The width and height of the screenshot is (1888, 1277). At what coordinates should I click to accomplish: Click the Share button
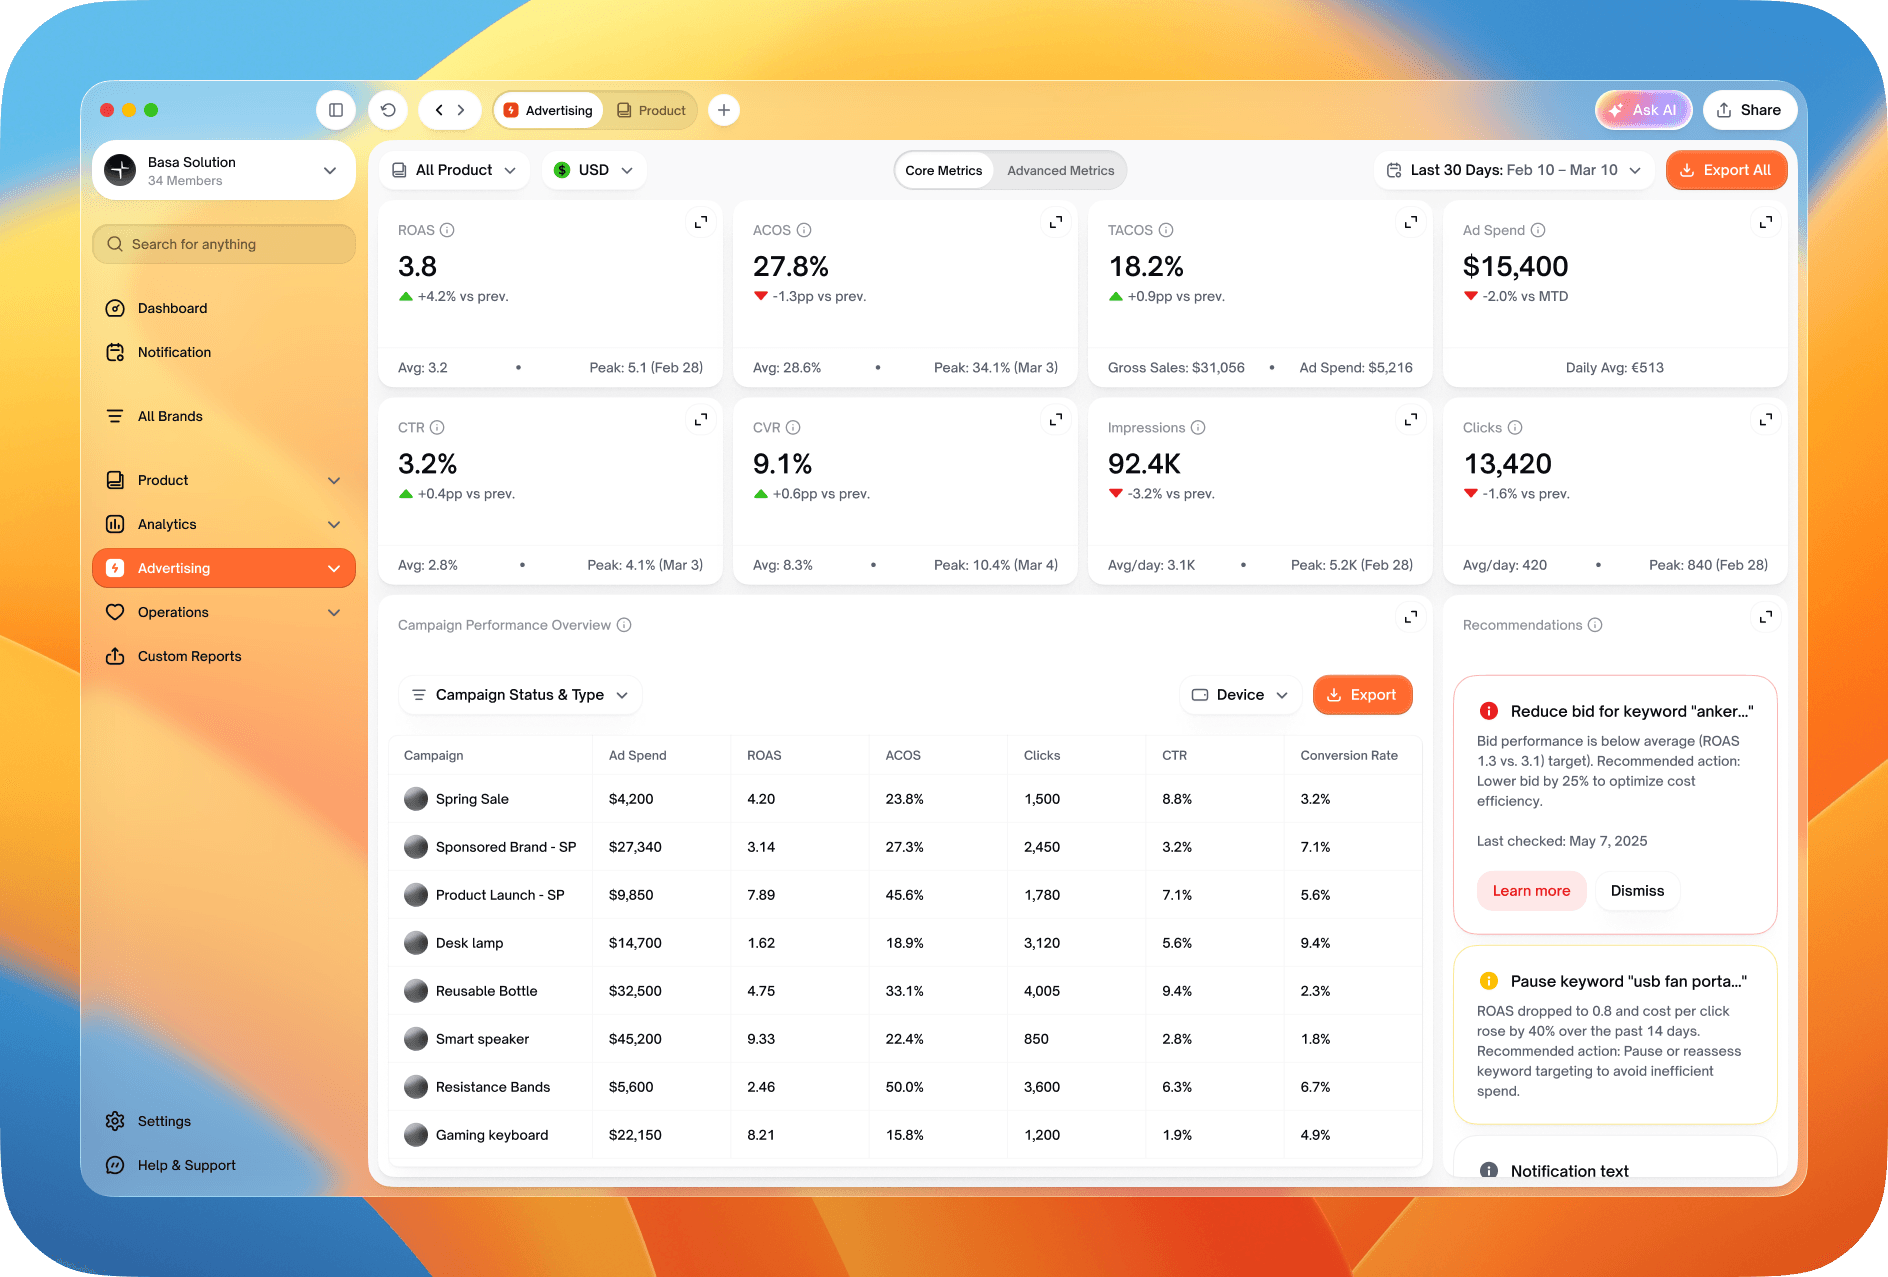pos(1749,110)
